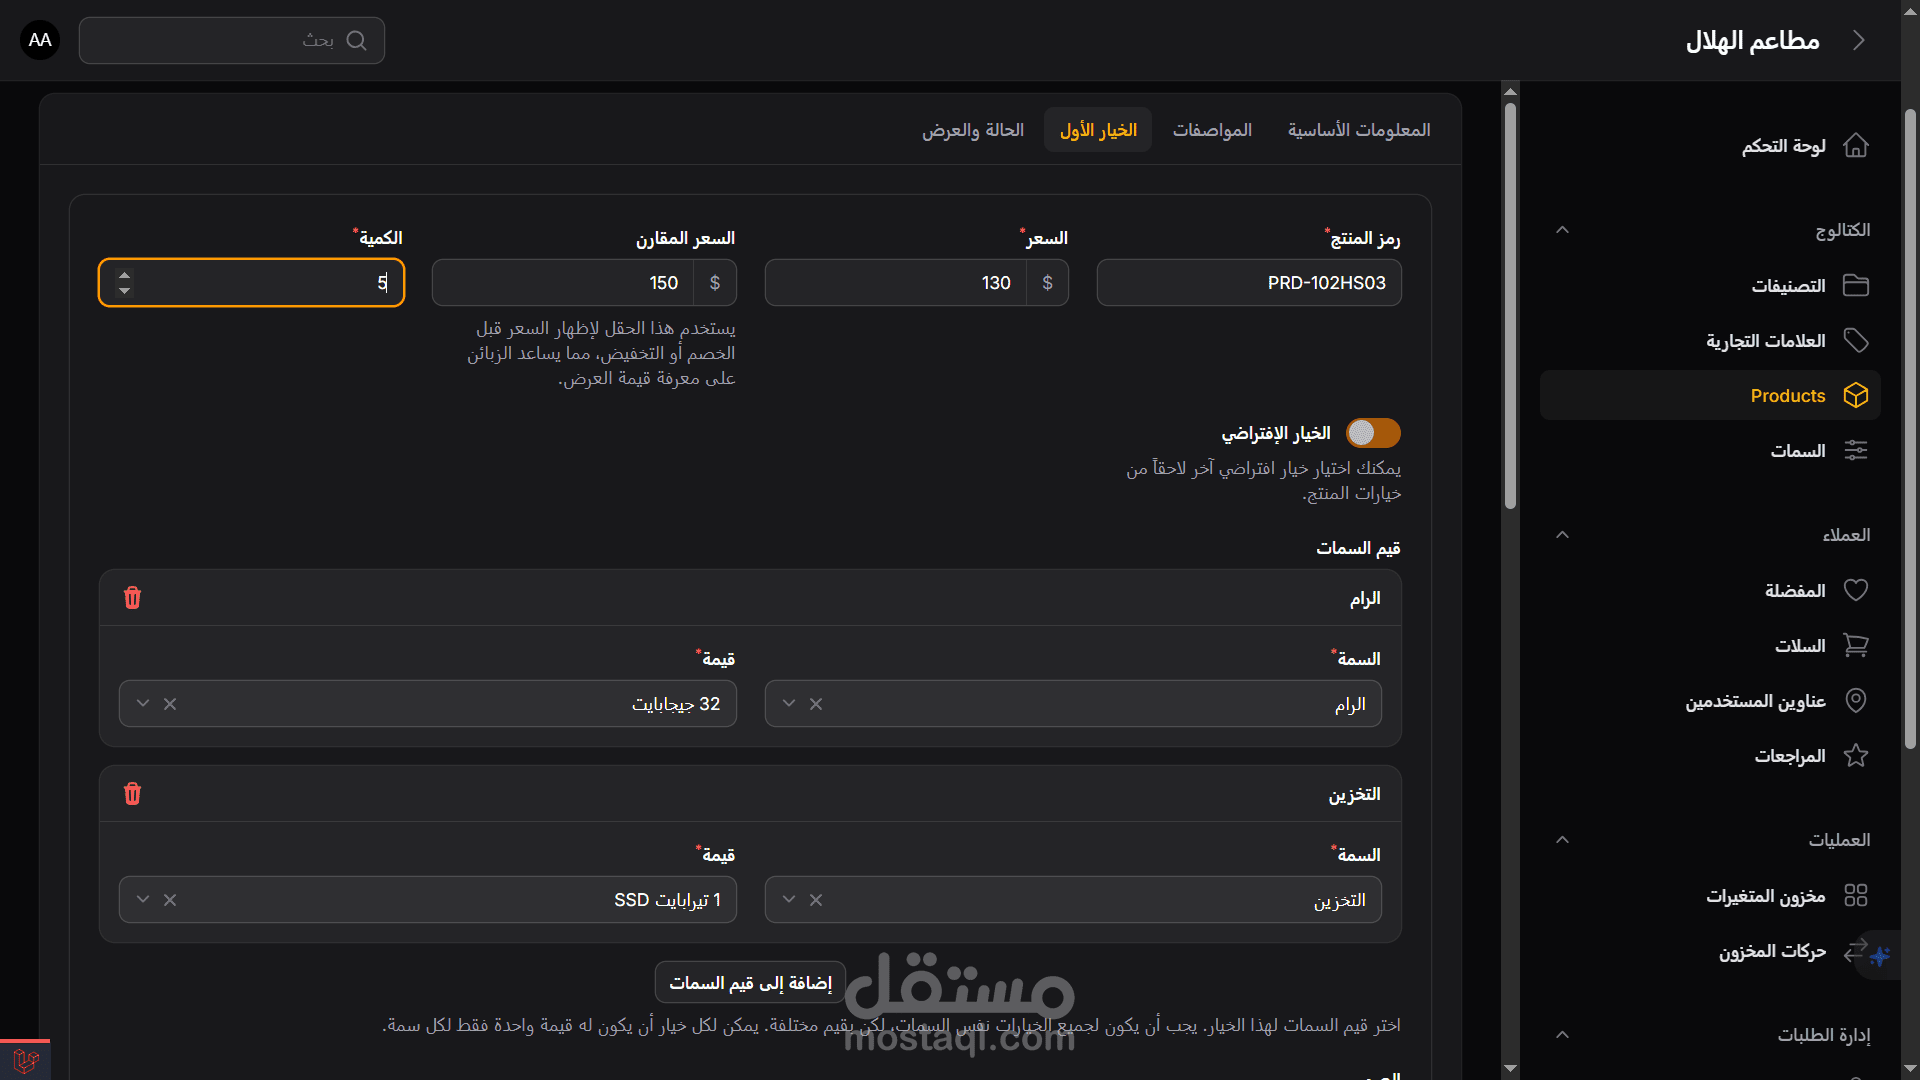
Task: Switch to the الحالة والعرض tab
Action: coord(972,130)
